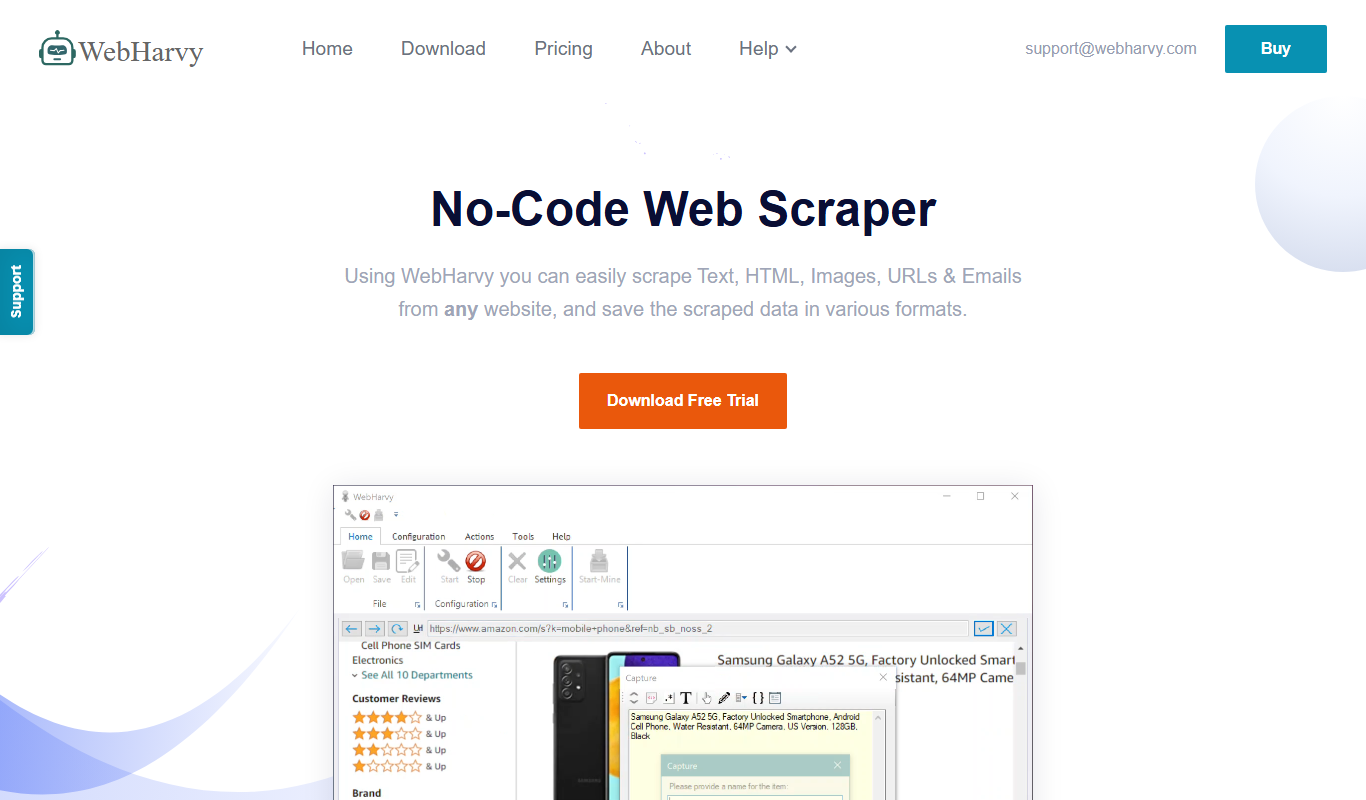
Task: Expand the Help dropdown menu
Action: 768,49
